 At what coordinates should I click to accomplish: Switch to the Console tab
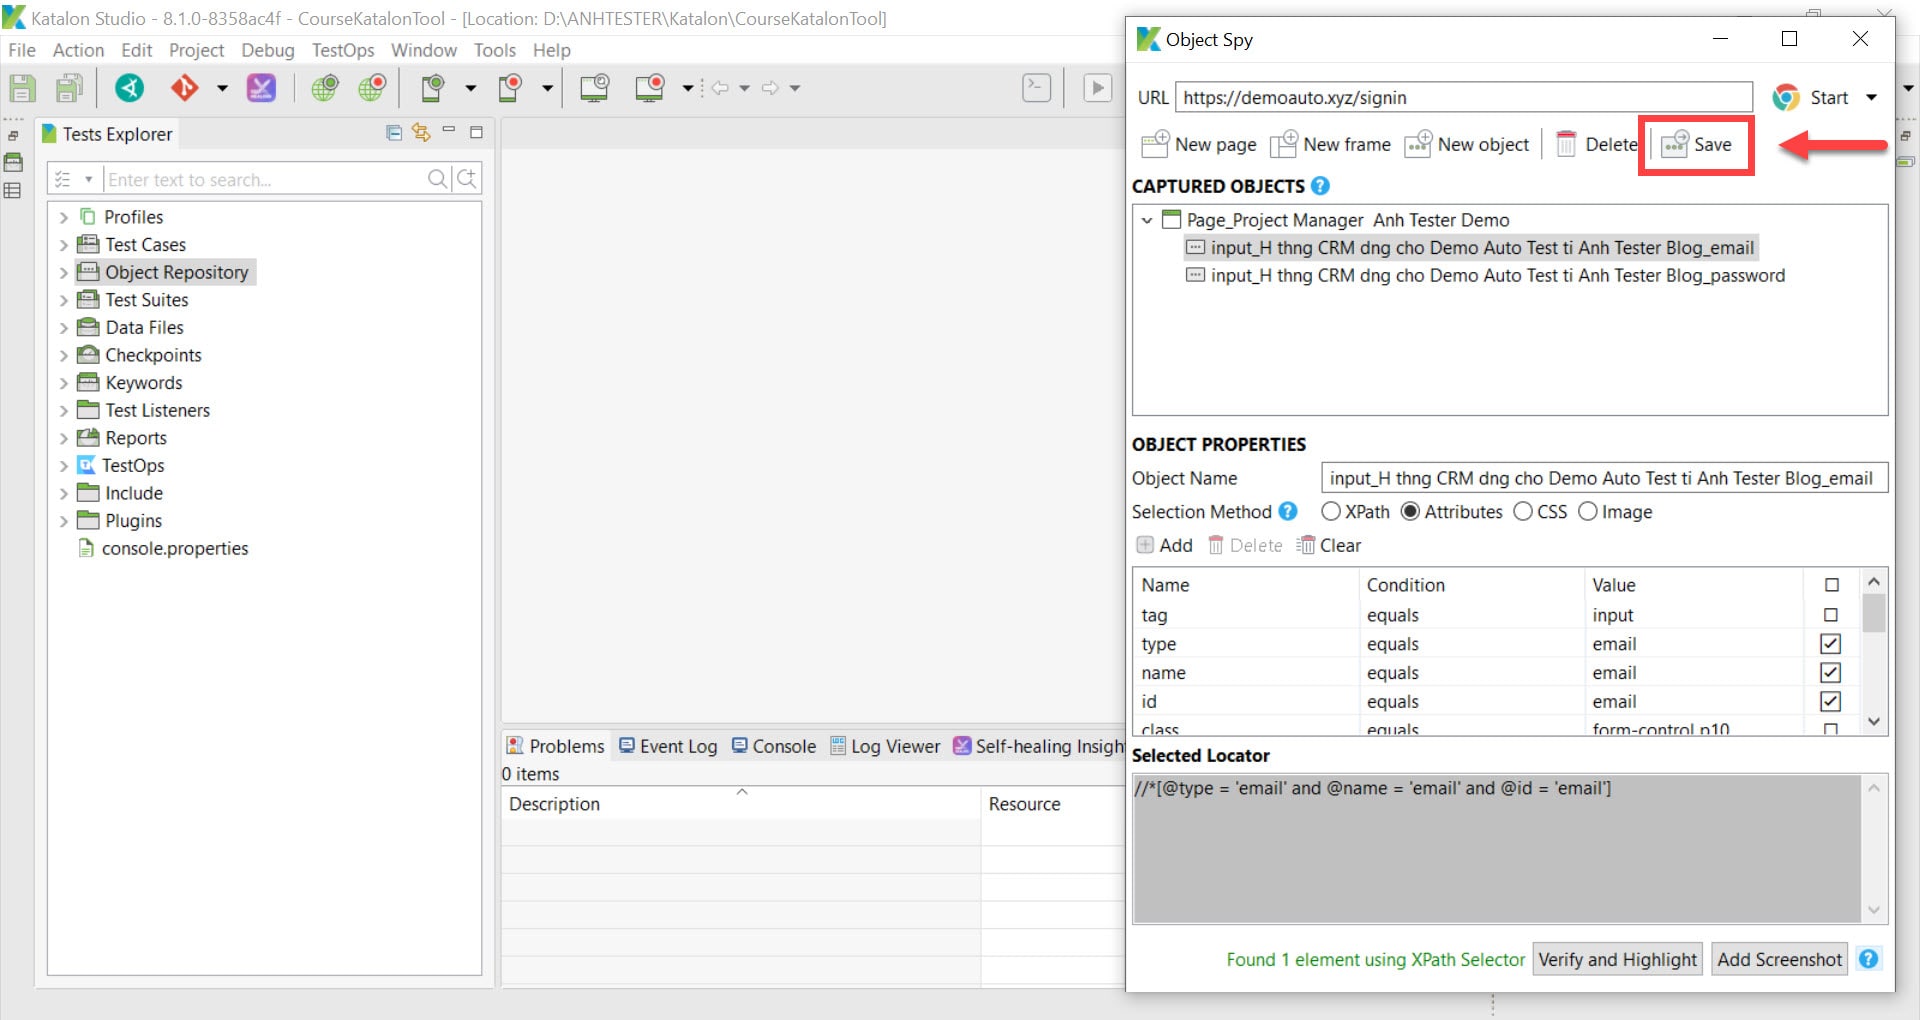coord(774,746)
